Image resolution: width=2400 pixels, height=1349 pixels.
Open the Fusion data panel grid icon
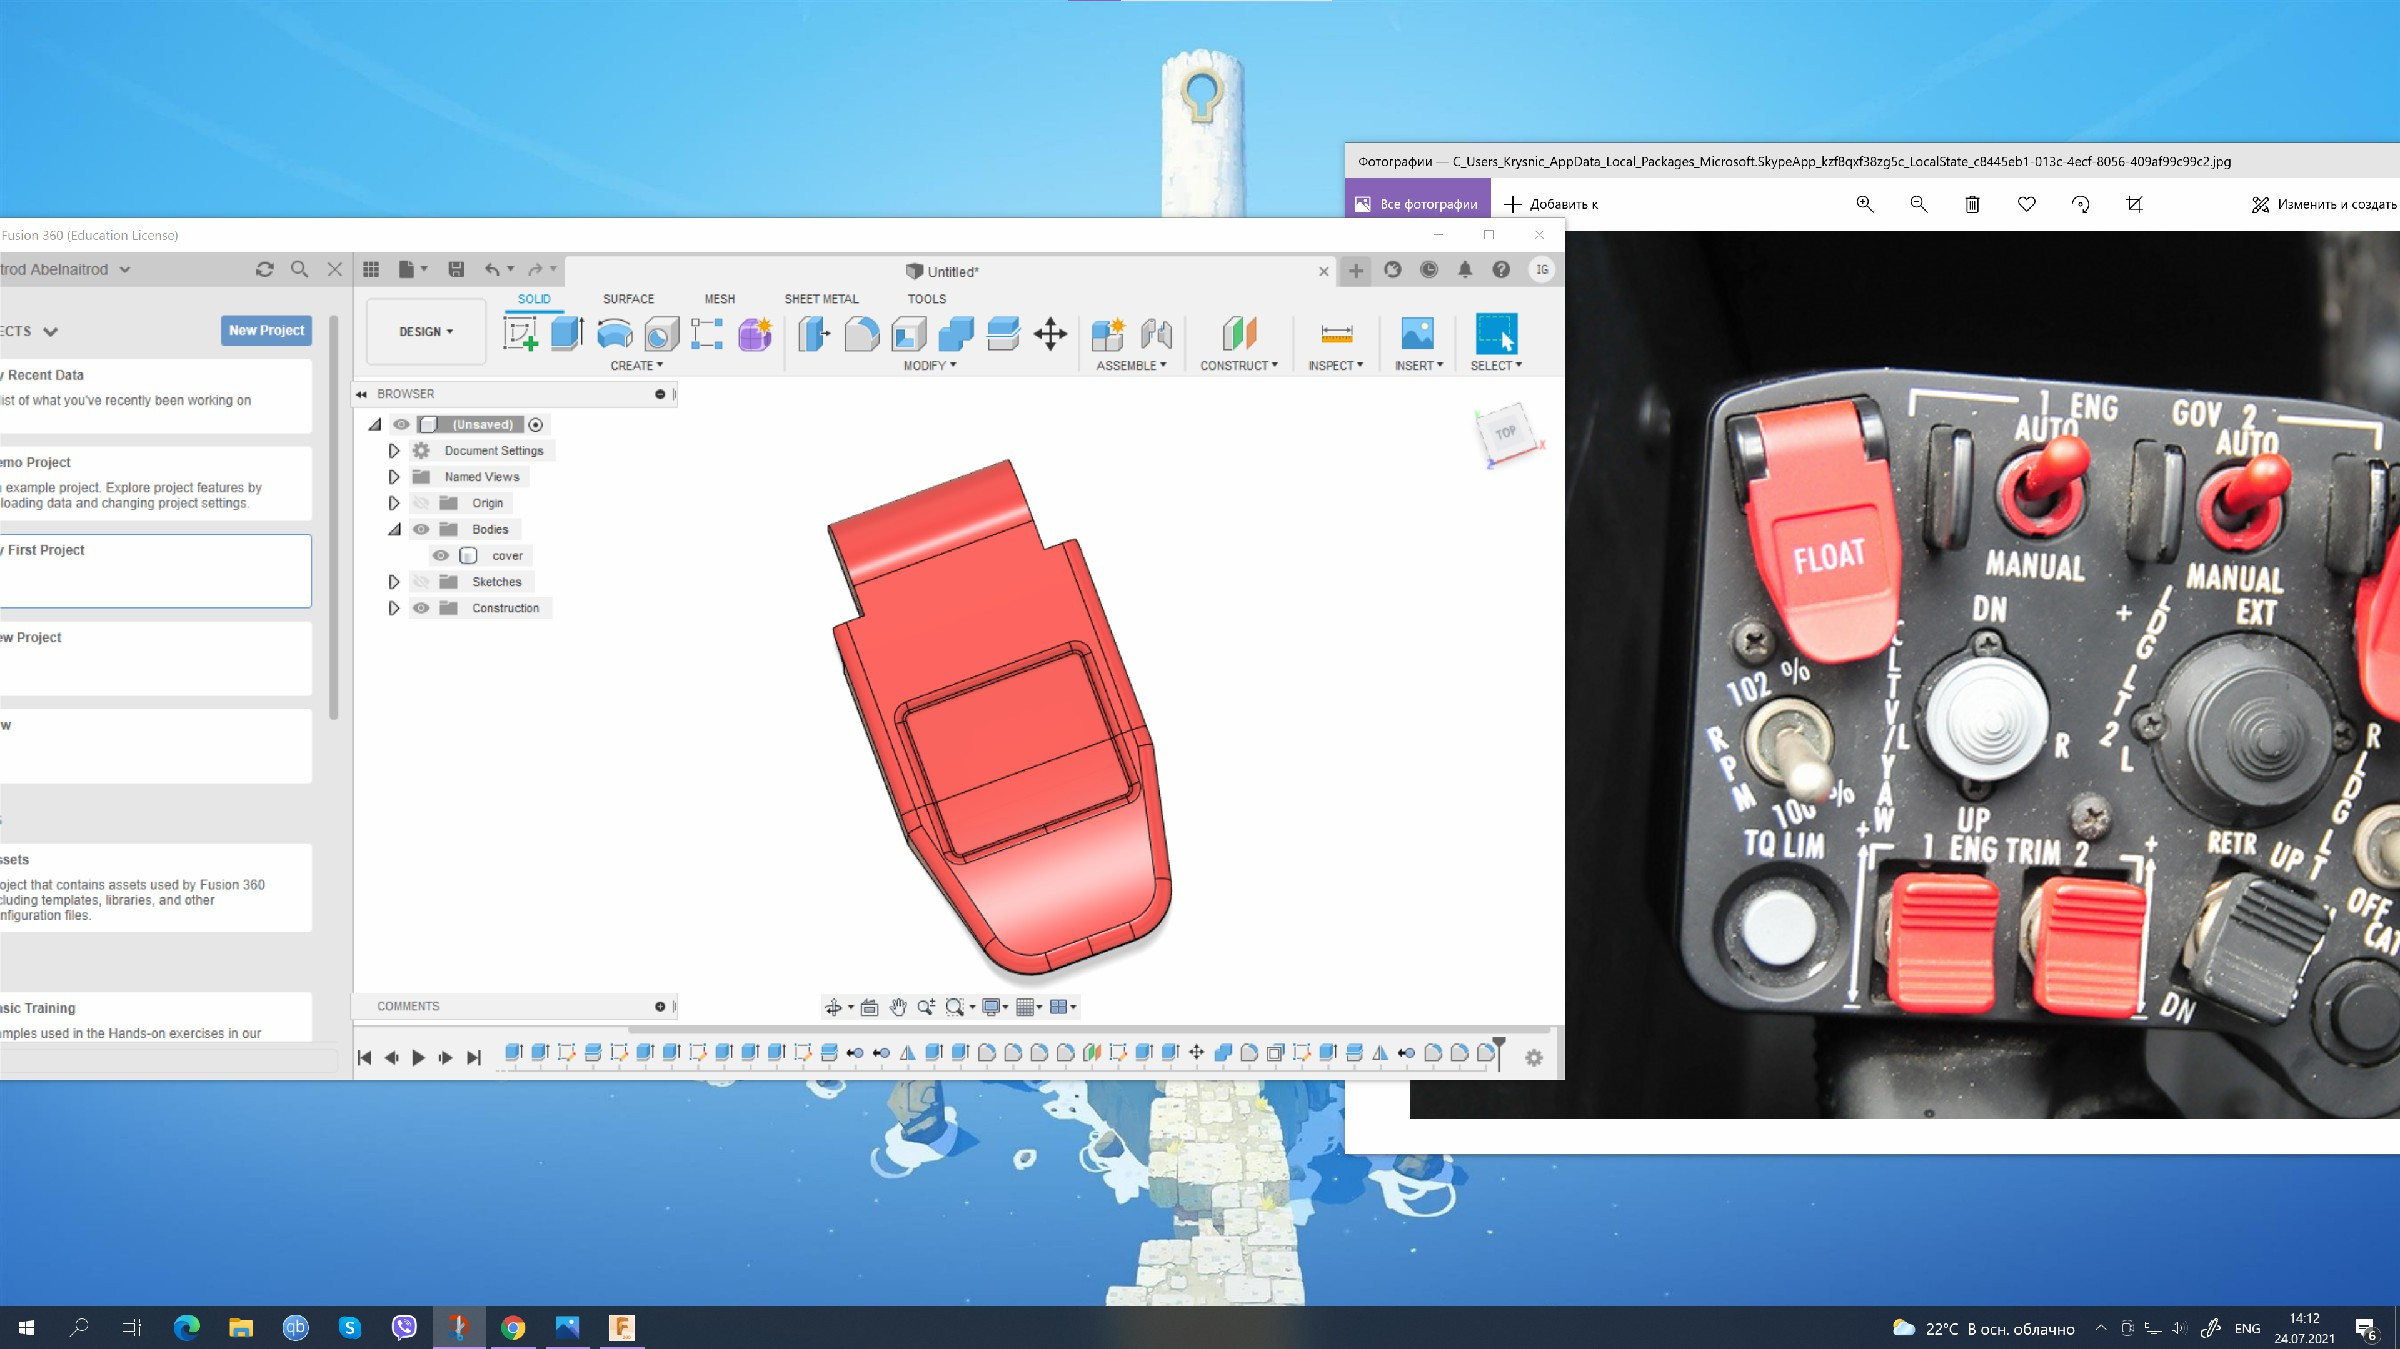[371, 269]
